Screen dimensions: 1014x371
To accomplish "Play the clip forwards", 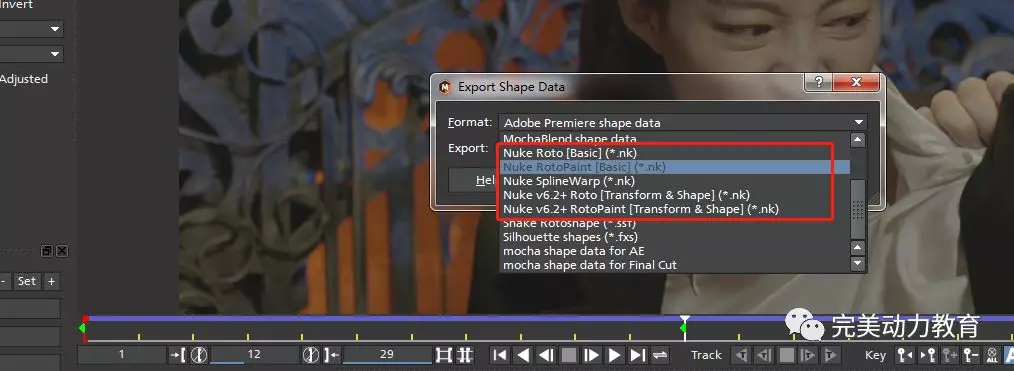I will coord(614,355).
